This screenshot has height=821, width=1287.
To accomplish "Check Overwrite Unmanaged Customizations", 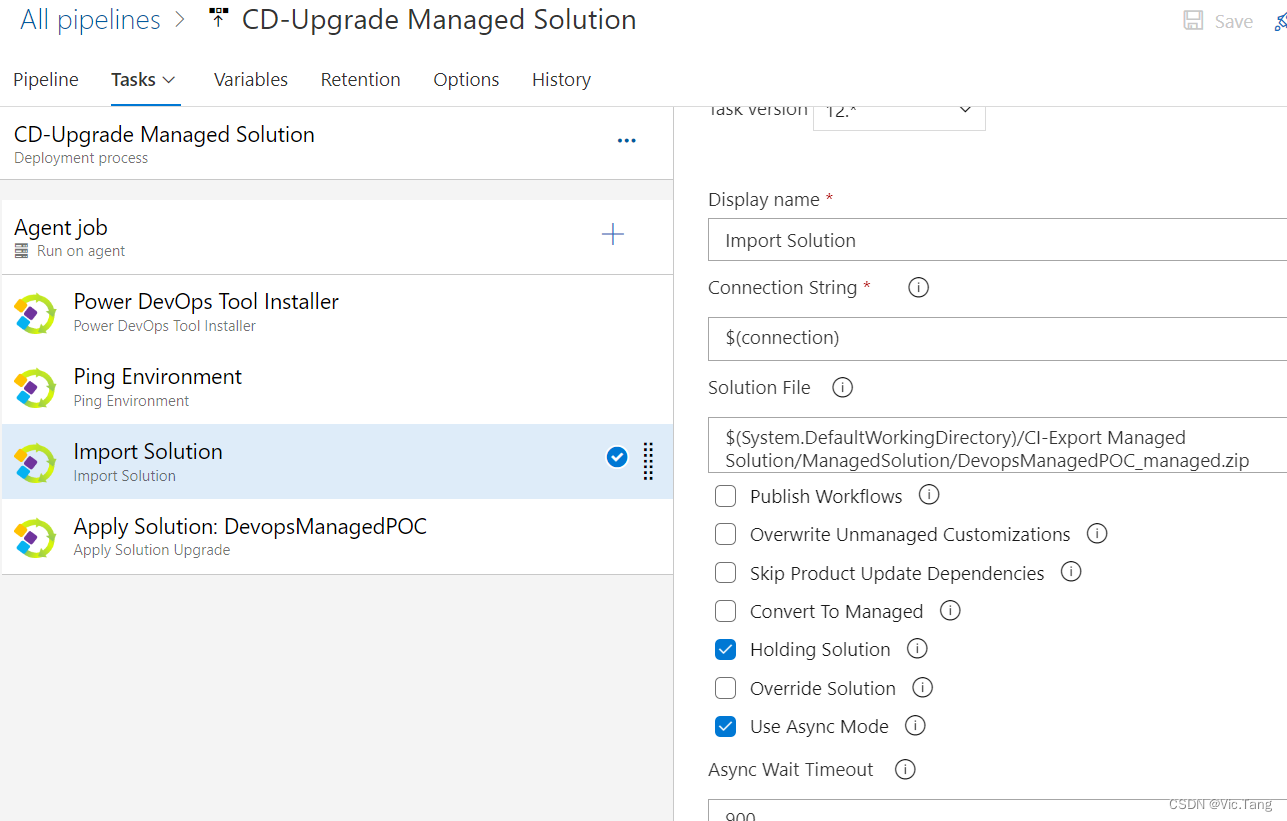I will 725,533.
